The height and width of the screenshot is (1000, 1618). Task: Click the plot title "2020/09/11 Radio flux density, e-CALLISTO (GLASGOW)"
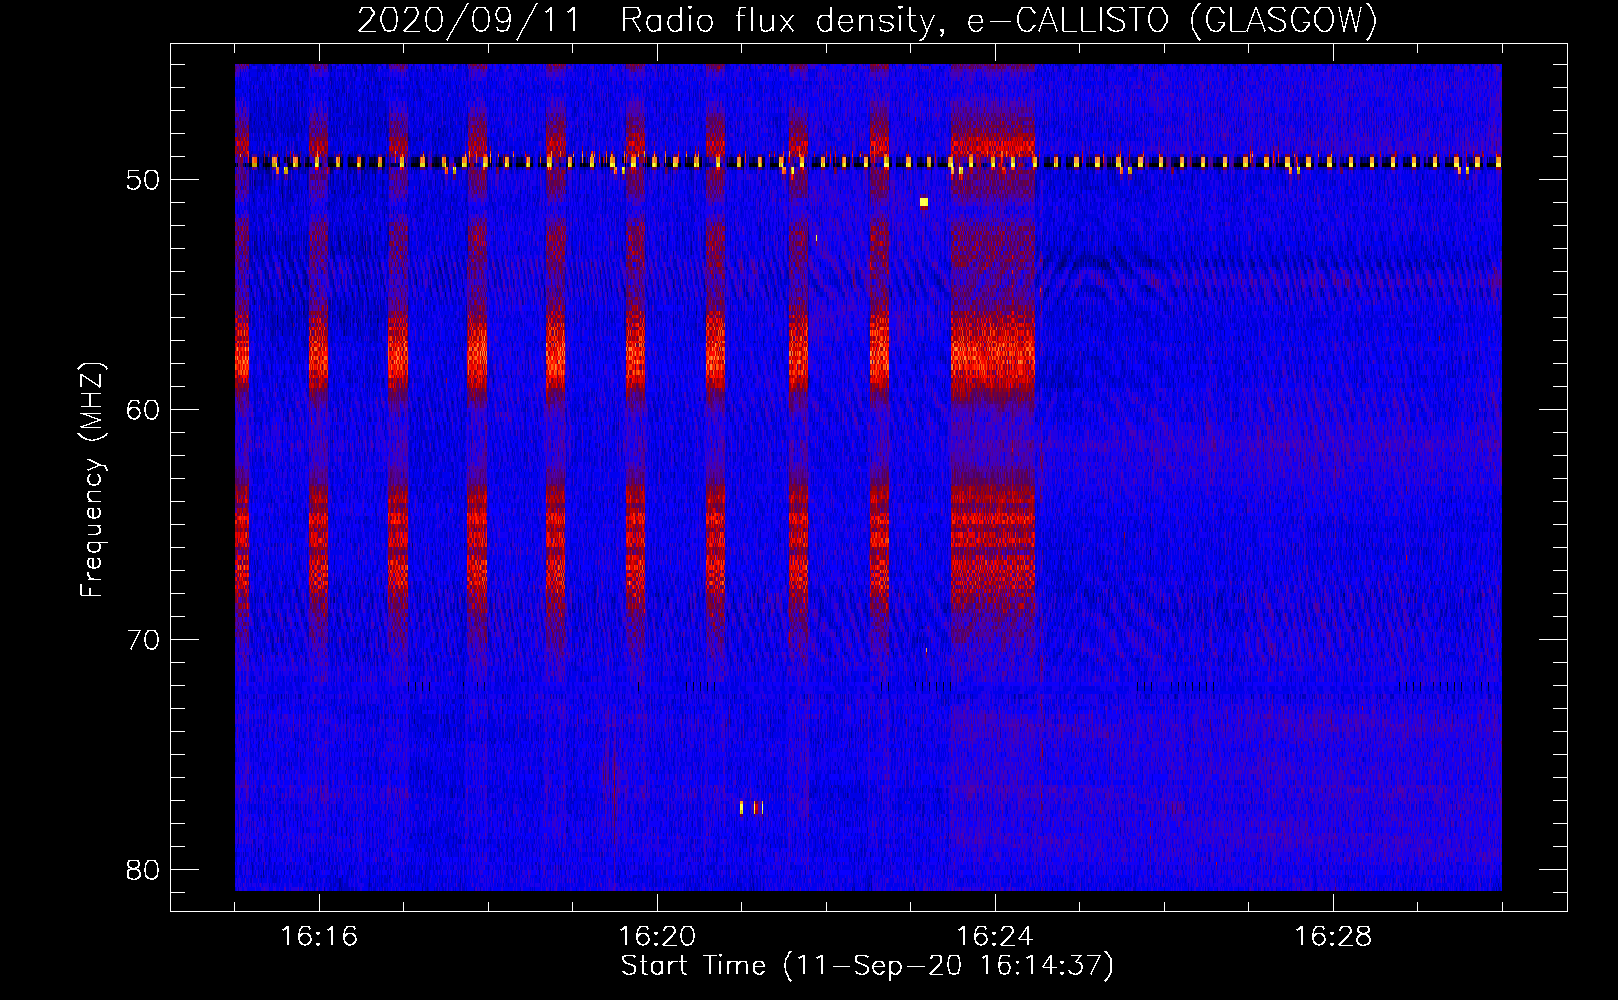click(867, 20)
